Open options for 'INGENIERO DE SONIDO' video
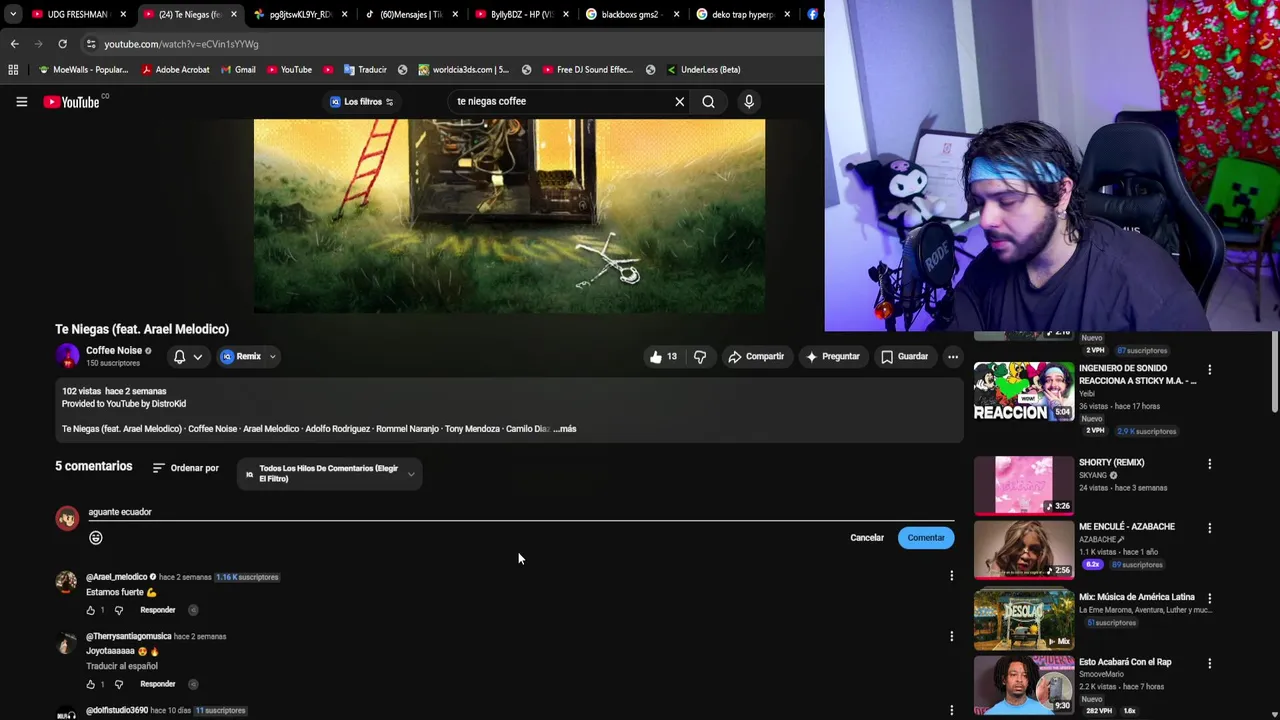 pyautogui.click(x=1209, y=370)
